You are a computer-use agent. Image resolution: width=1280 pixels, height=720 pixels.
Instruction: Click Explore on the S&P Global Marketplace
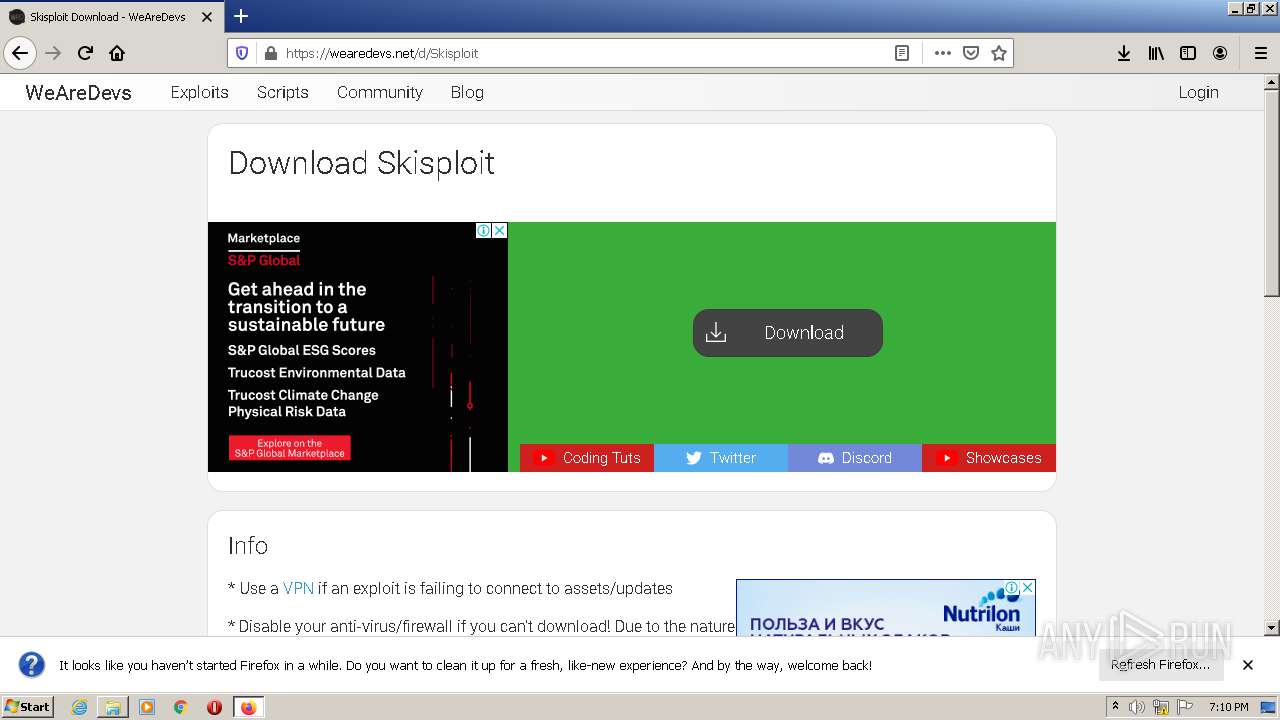(289, 448)
